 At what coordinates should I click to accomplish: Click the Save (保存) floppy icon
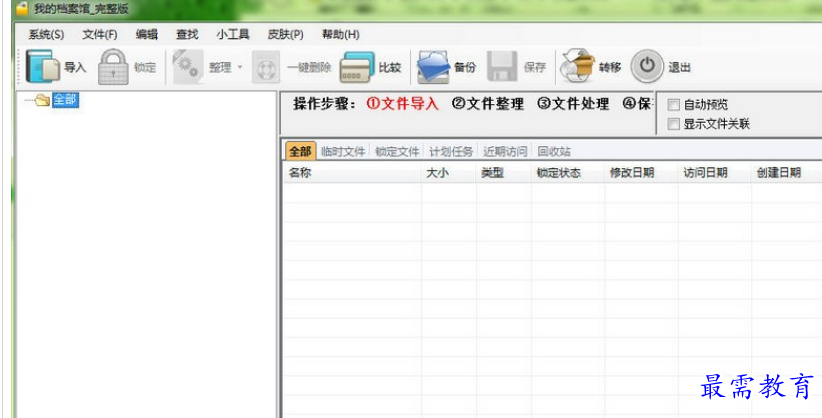pyautogui.click(x=502, y=67)
